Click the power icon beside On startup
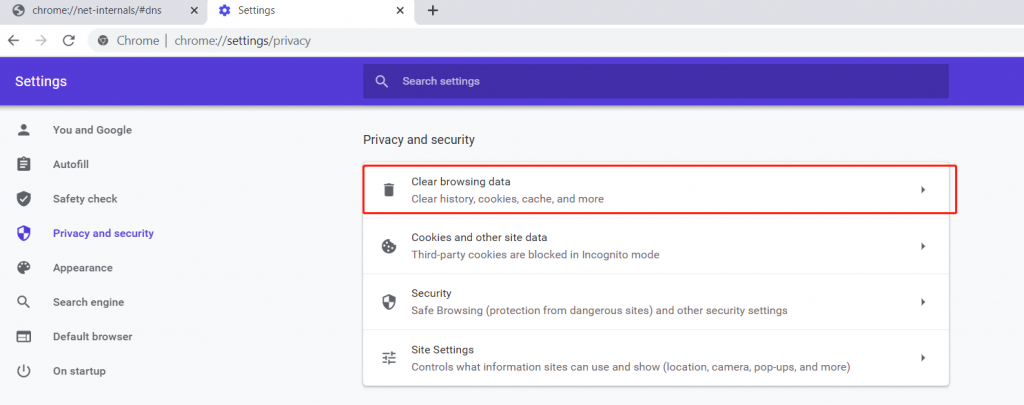 coord(24,371)
